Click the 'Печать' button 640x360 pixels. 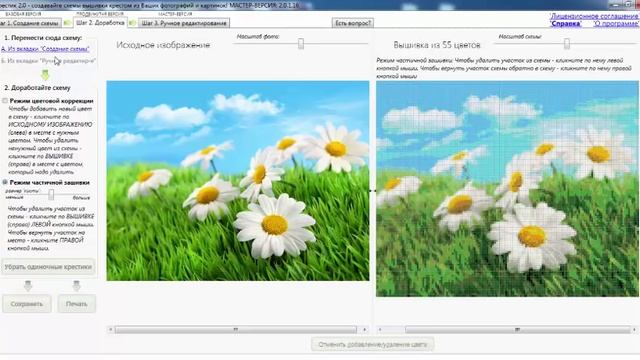click(x=76, y=304)
